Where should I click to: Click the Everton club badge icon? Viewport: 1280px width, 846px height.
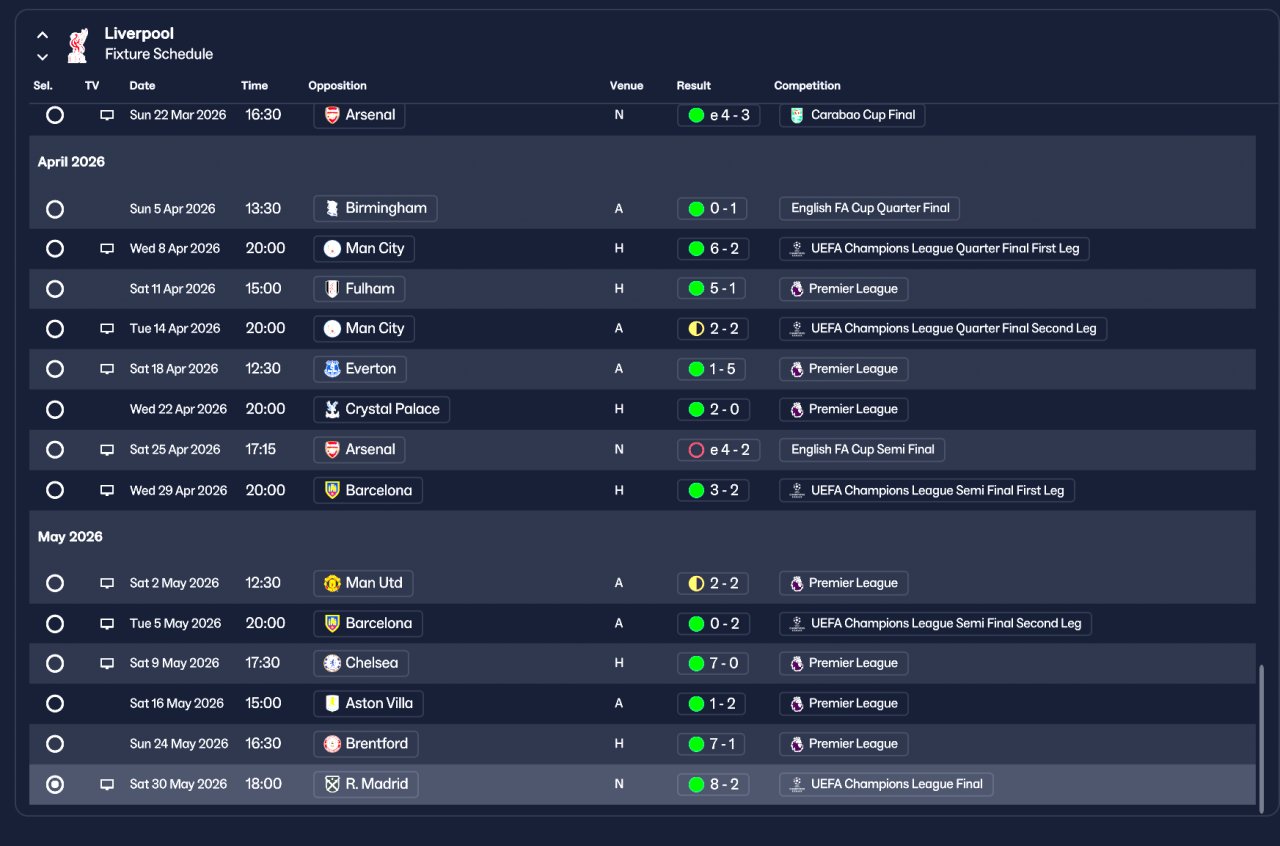pos(332,369)
